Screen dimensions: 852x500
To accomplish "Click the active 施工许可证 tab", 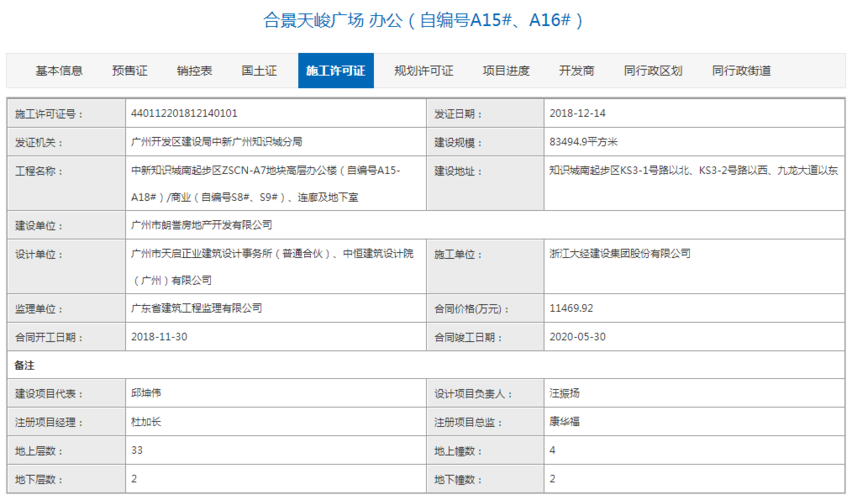I will [x=336, y=71].
